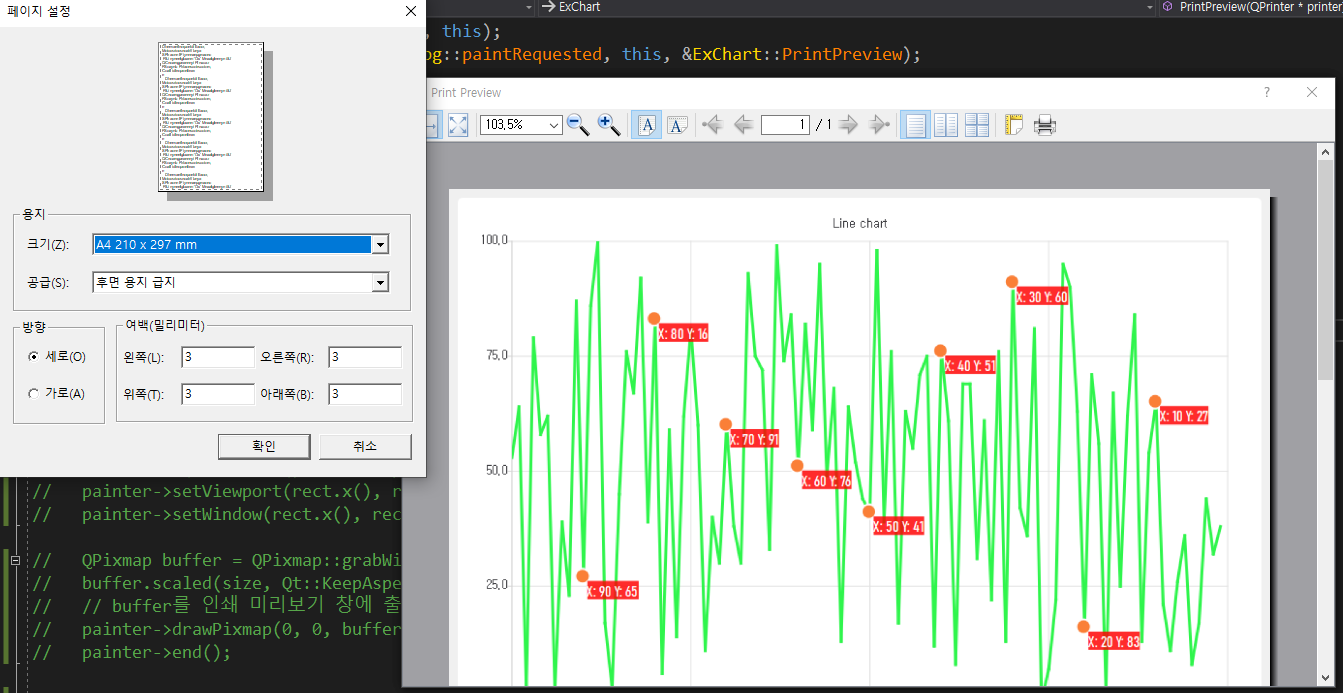Select the 가로 landscape radio button
The image size is (1343, 693).
click(x=34, y=394)
